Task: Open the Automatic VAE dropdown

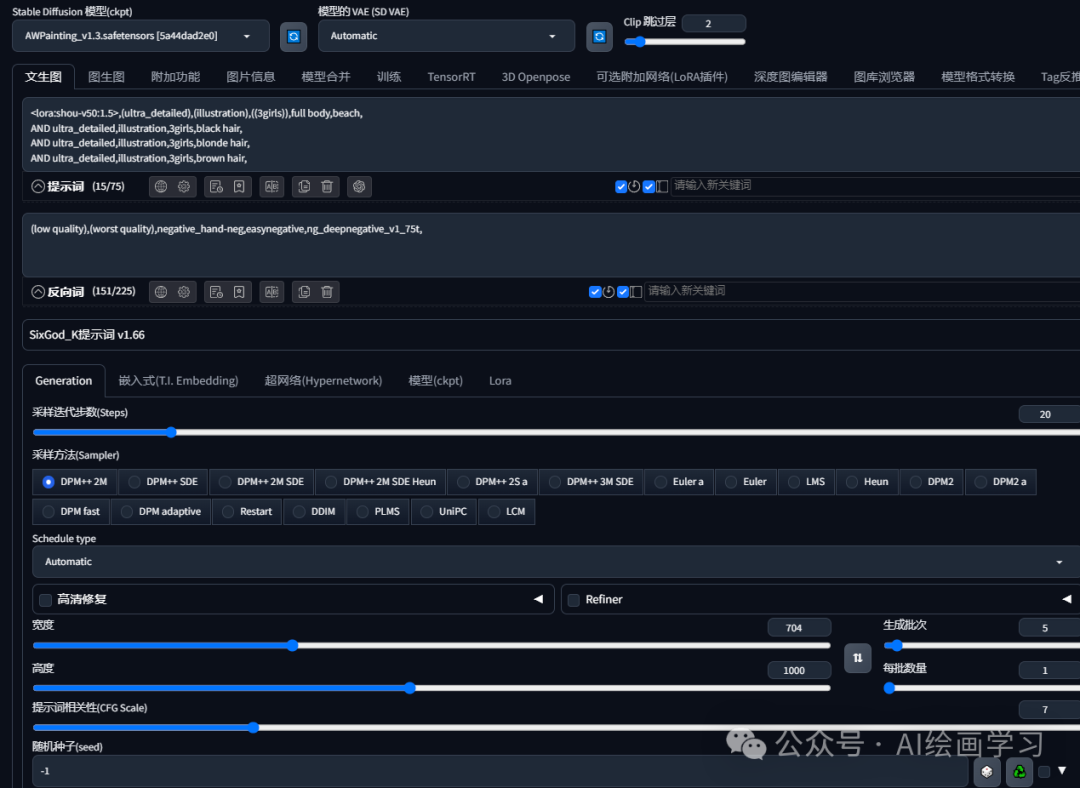Action: pos(445,36)
